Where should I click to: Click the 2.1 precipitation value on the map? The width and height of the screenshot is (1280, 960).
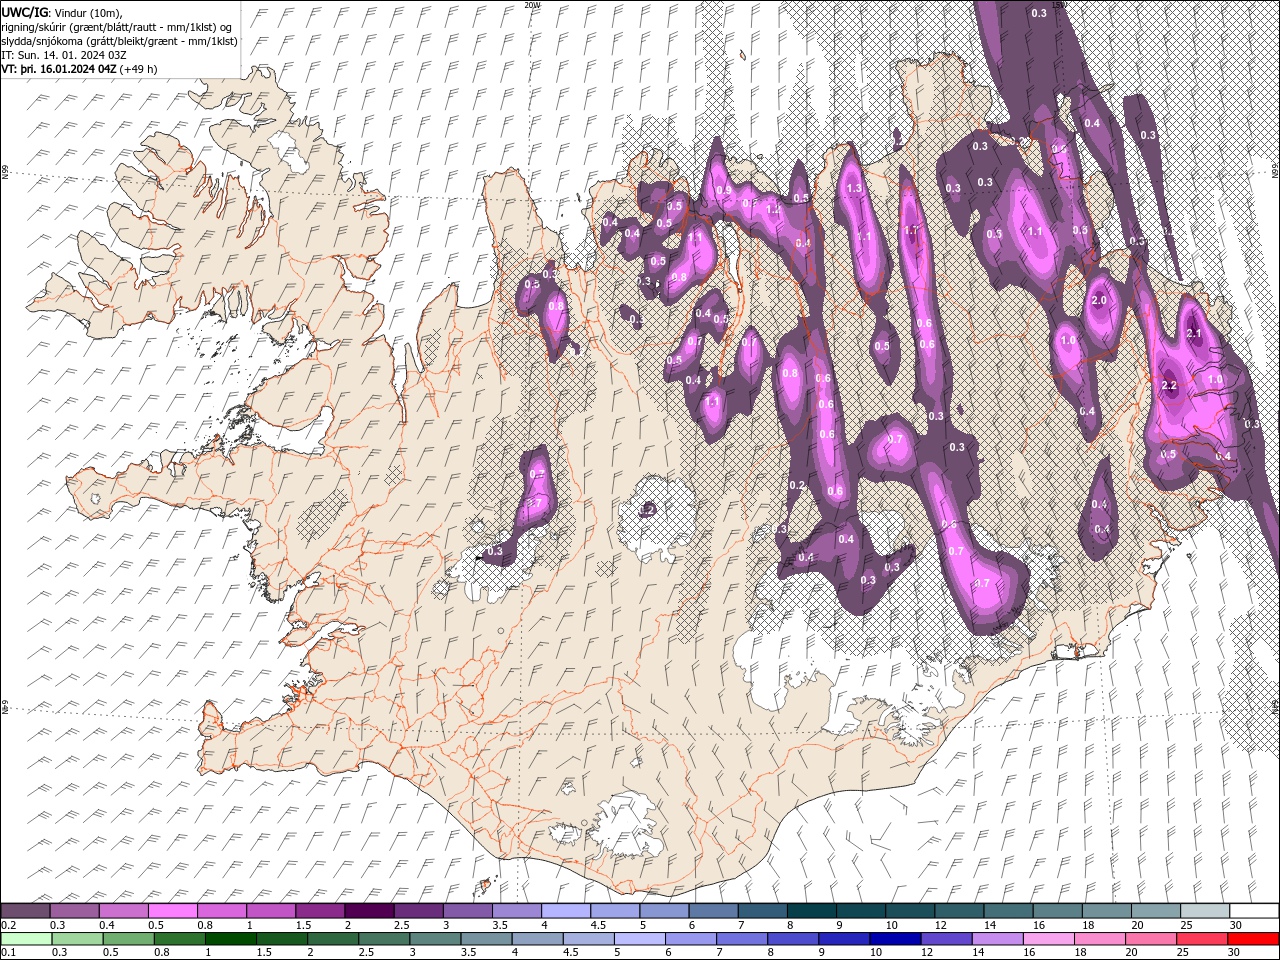(1193, 333)
